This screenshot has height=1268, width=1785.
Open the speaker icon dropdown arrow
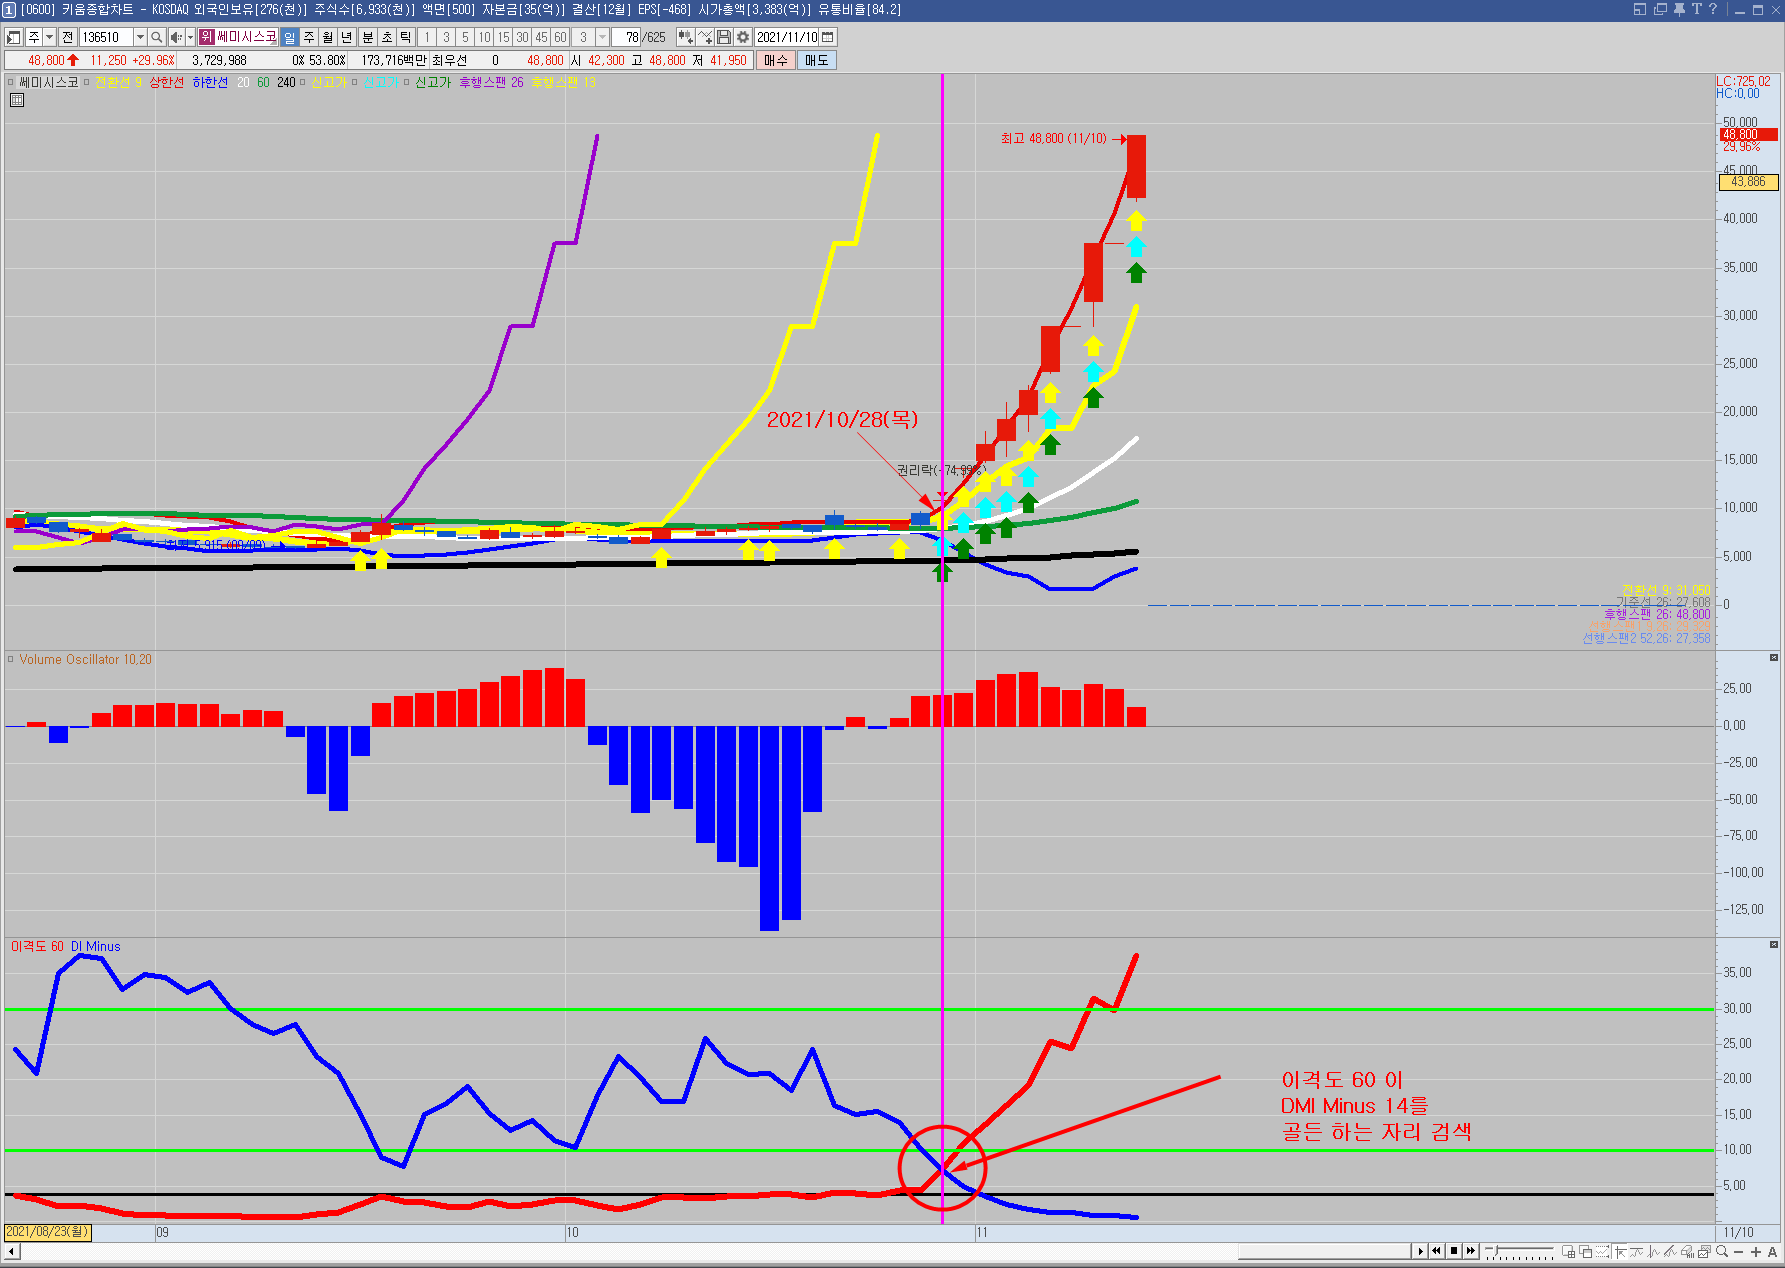(x=190, y=37)
